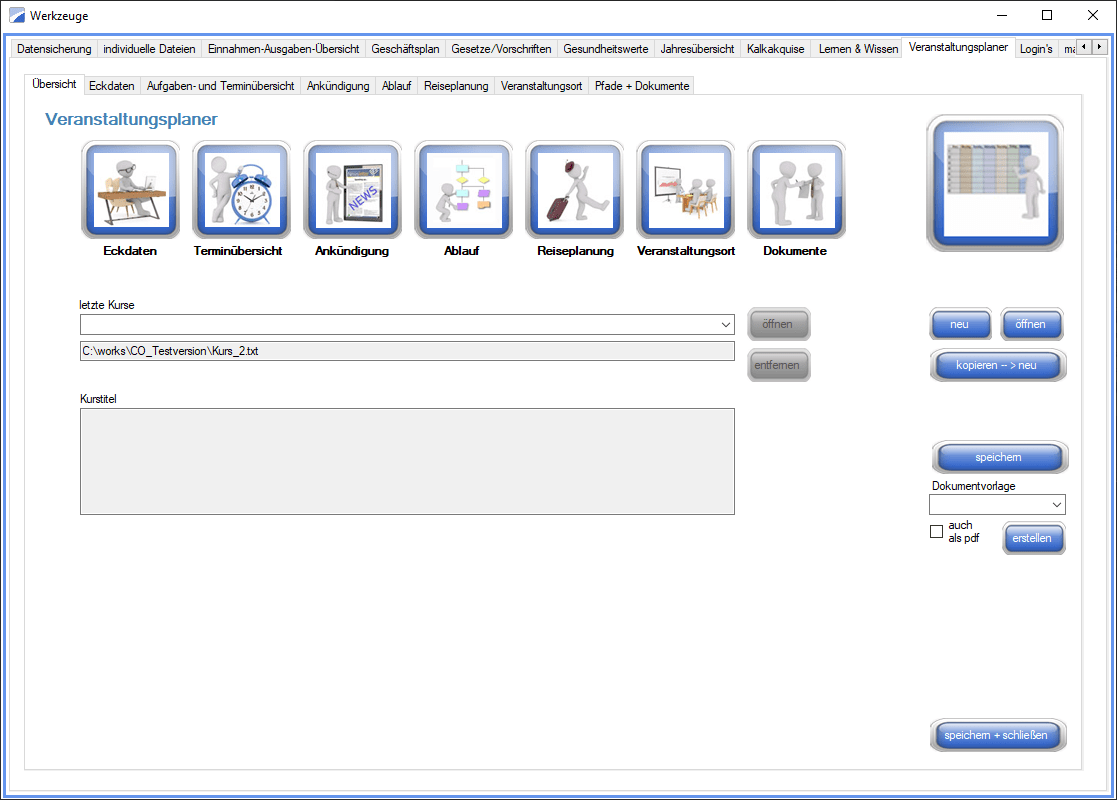The image size is (1117, 800).
Task: Click the 'erstellen' button
Action: [x=1033, y=538]
